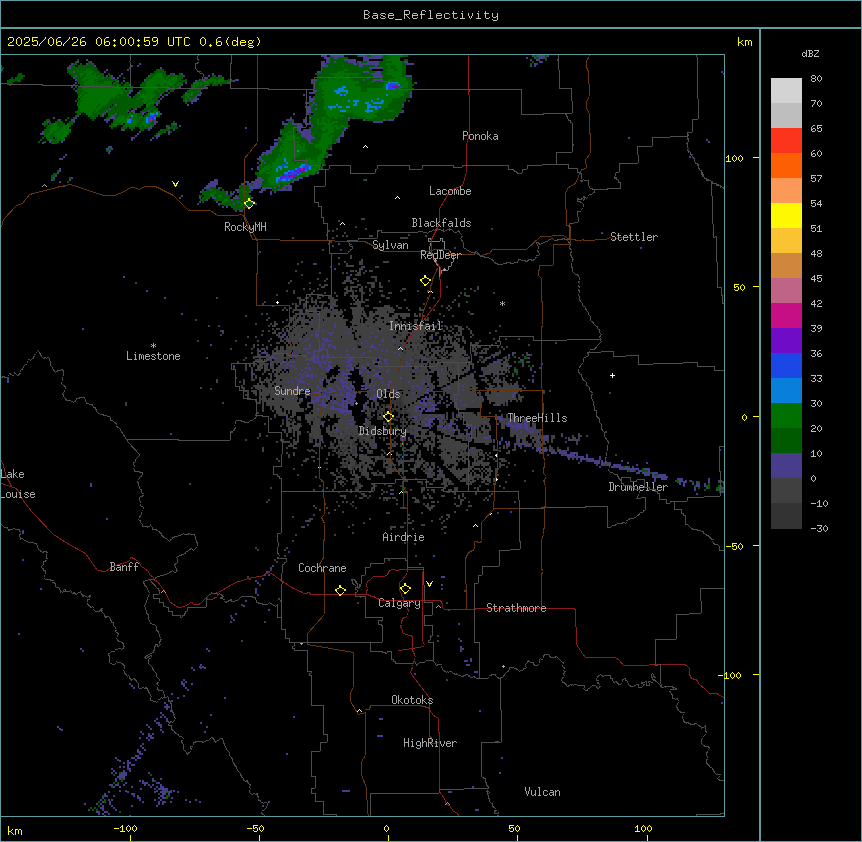Click the Lake Louise label
The width and height of the screenshot is (862, 842).
(18, 484)
